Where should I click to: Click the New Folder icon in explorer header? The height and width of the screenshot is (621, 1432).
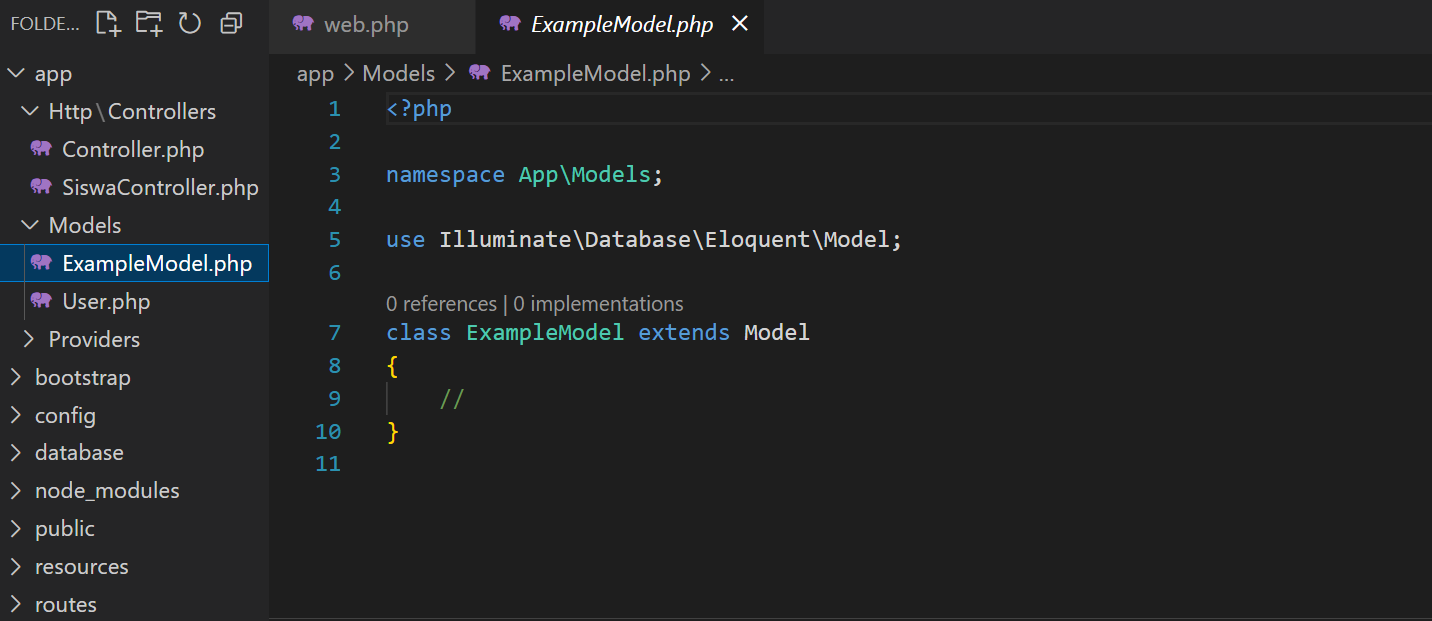[x=149, y=23]
